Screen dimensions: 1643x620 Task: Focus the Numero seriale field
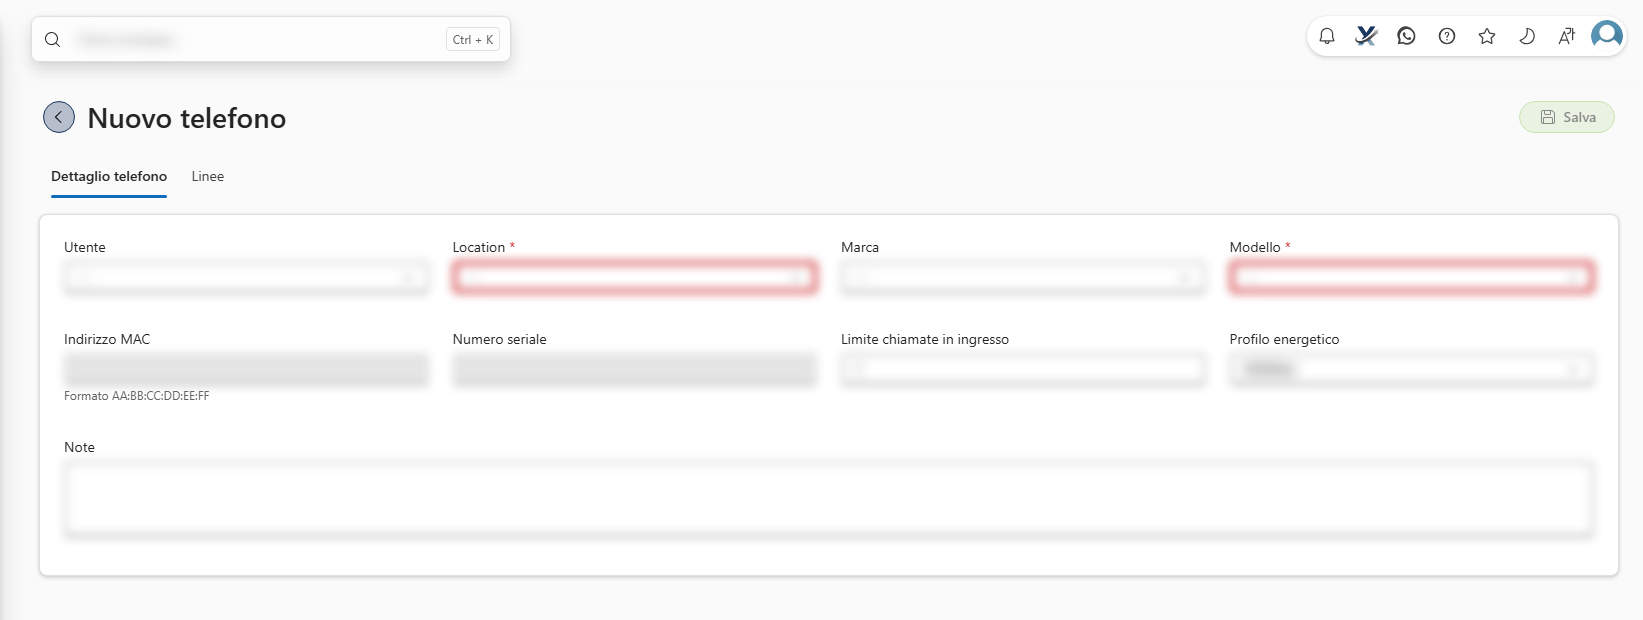tap(635, 370)
